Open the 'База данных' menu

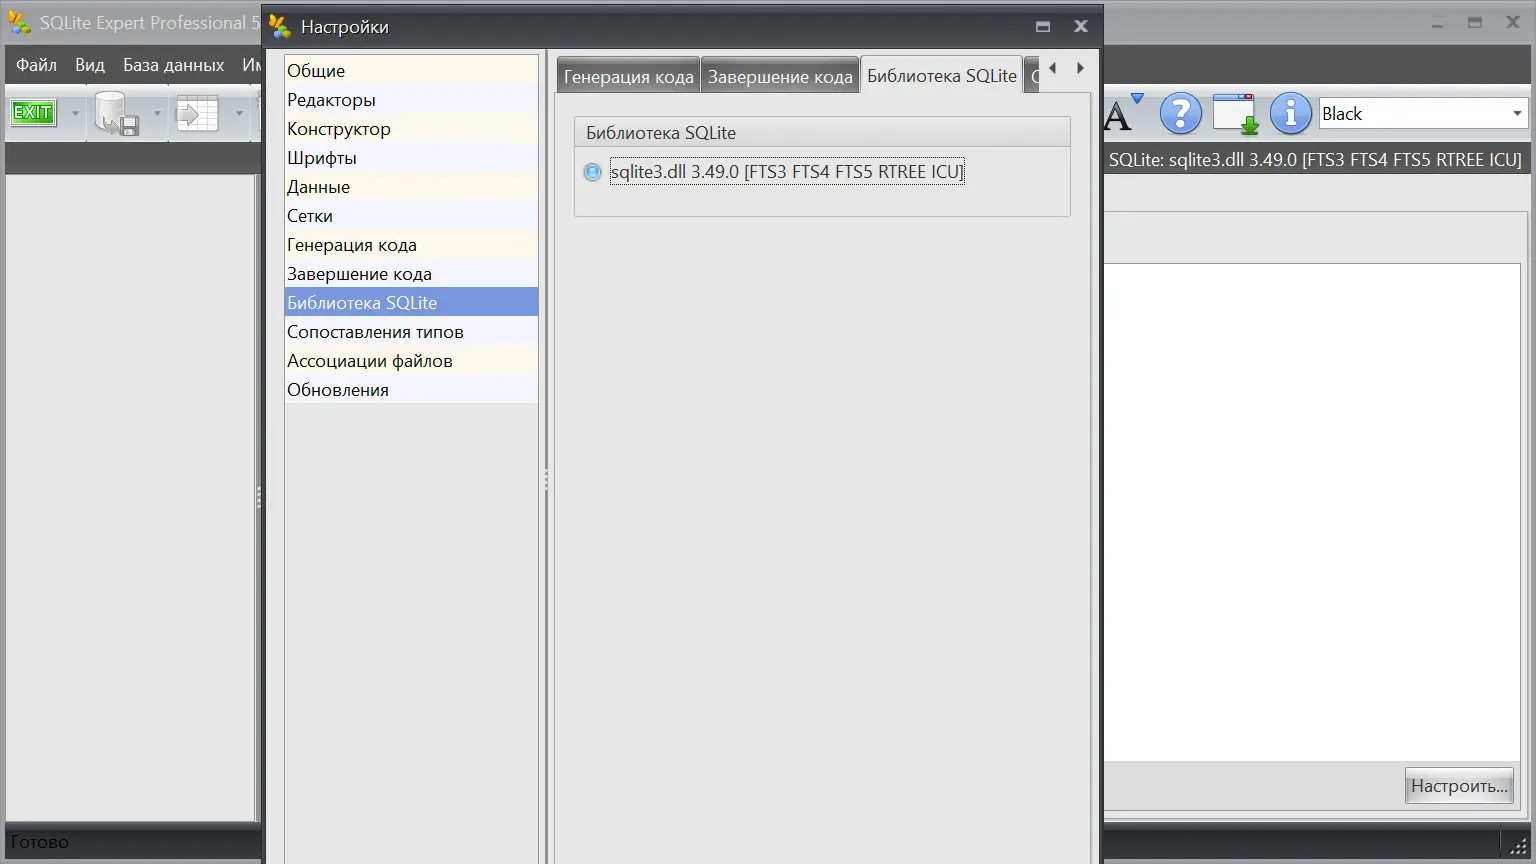(174, 64)
